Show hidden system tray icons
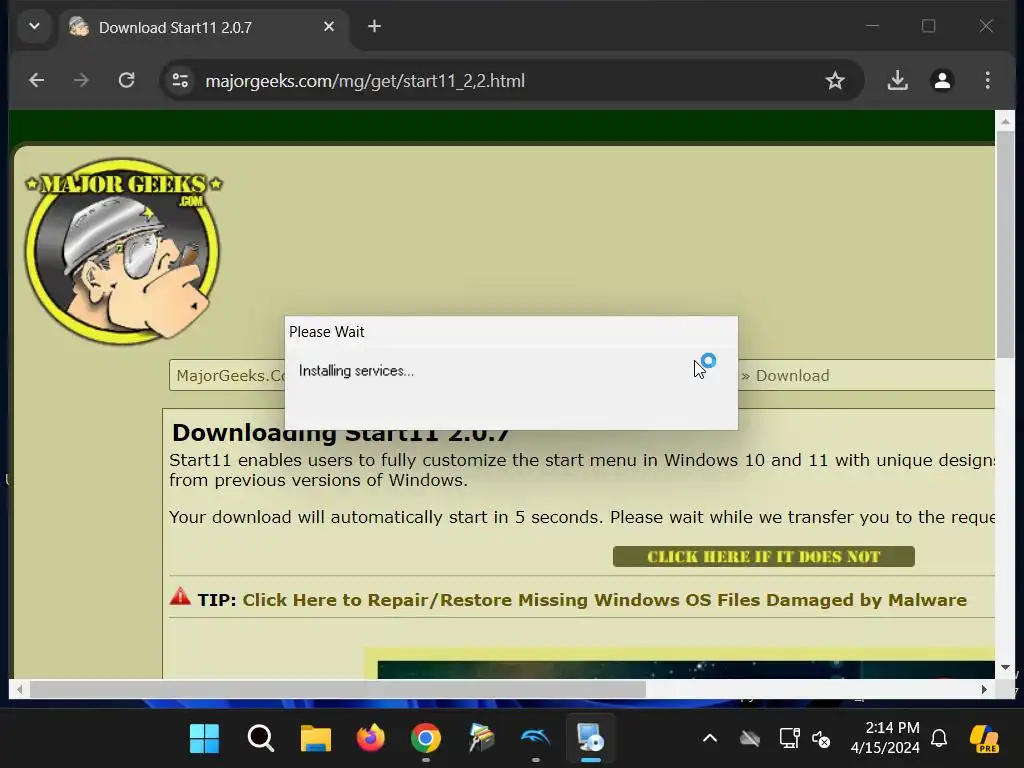1024x768 pixels. pos(710,739)
